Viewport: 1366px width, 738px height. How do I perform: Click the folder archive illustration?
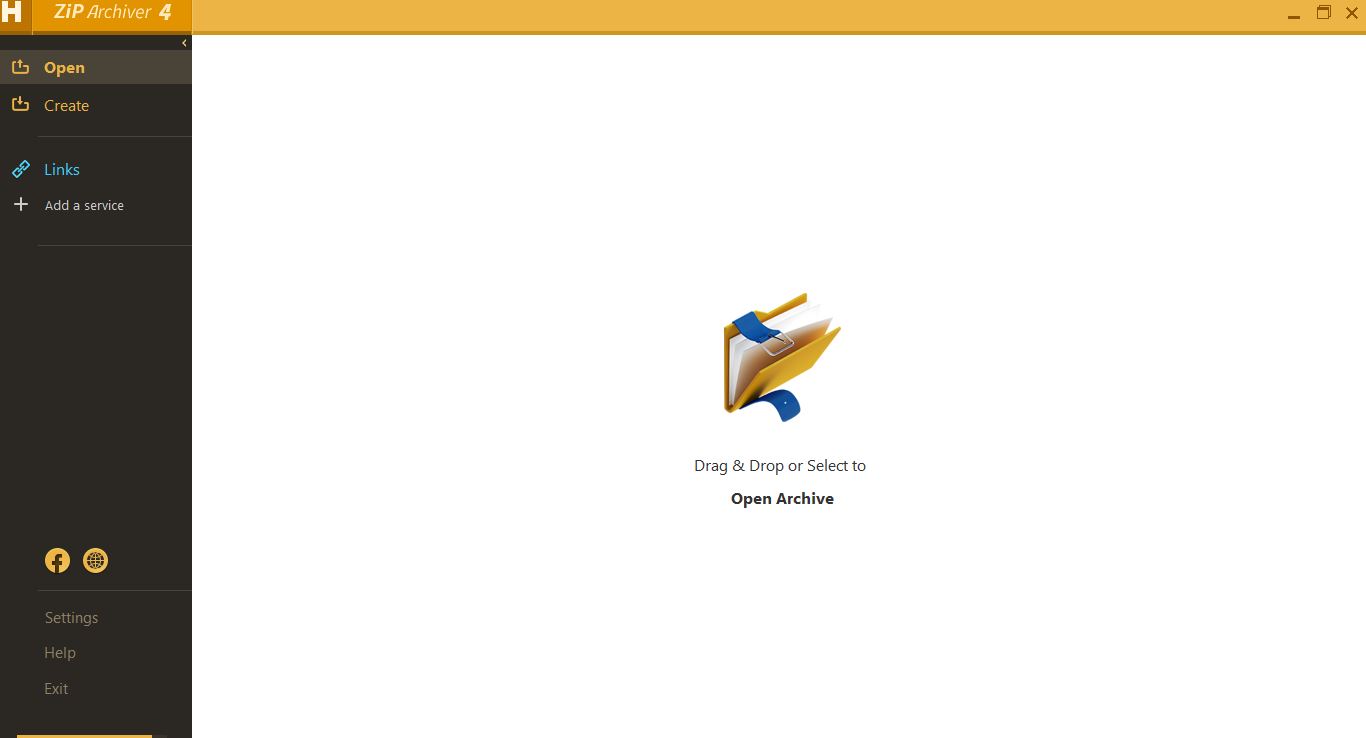(782, 357)
